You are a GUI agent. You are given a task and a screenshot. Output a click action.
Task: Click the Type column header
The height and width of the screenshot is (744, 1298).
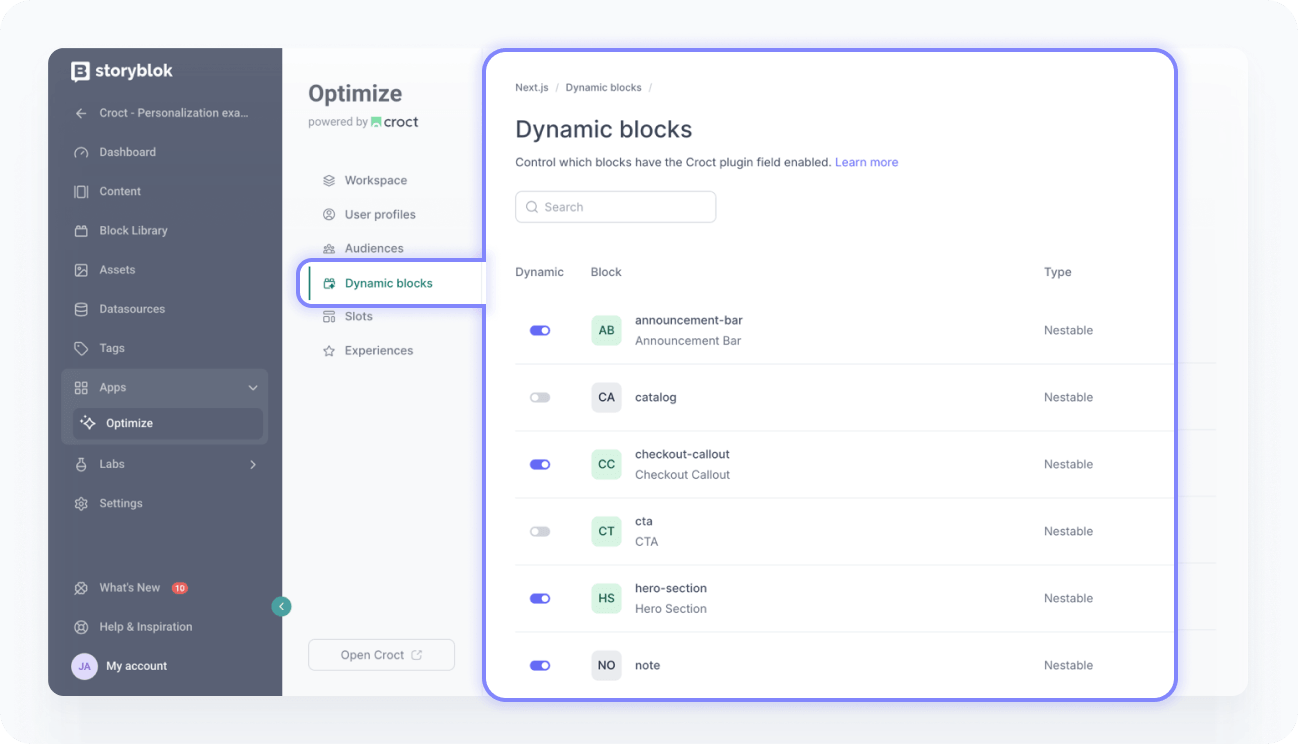[1058, 272]
